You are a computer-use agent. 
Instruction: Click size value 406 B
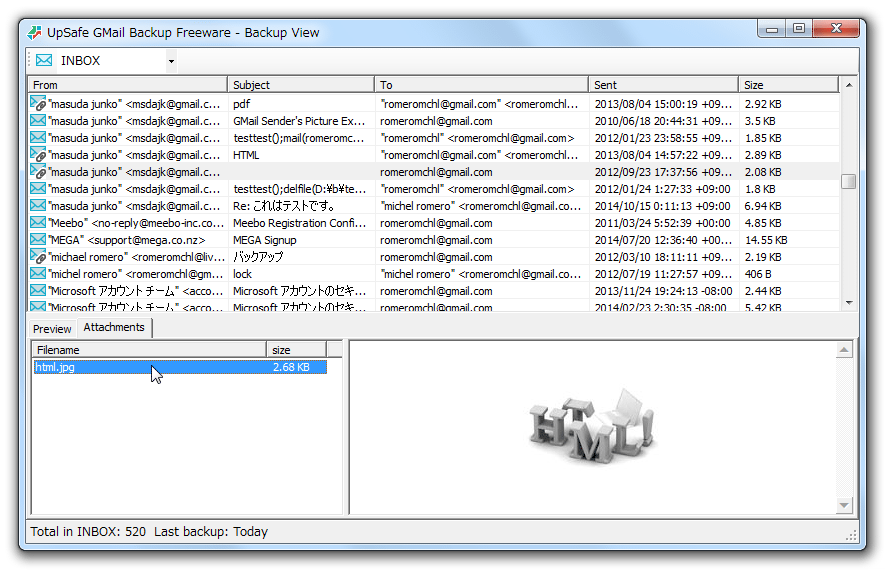point(758,274)
